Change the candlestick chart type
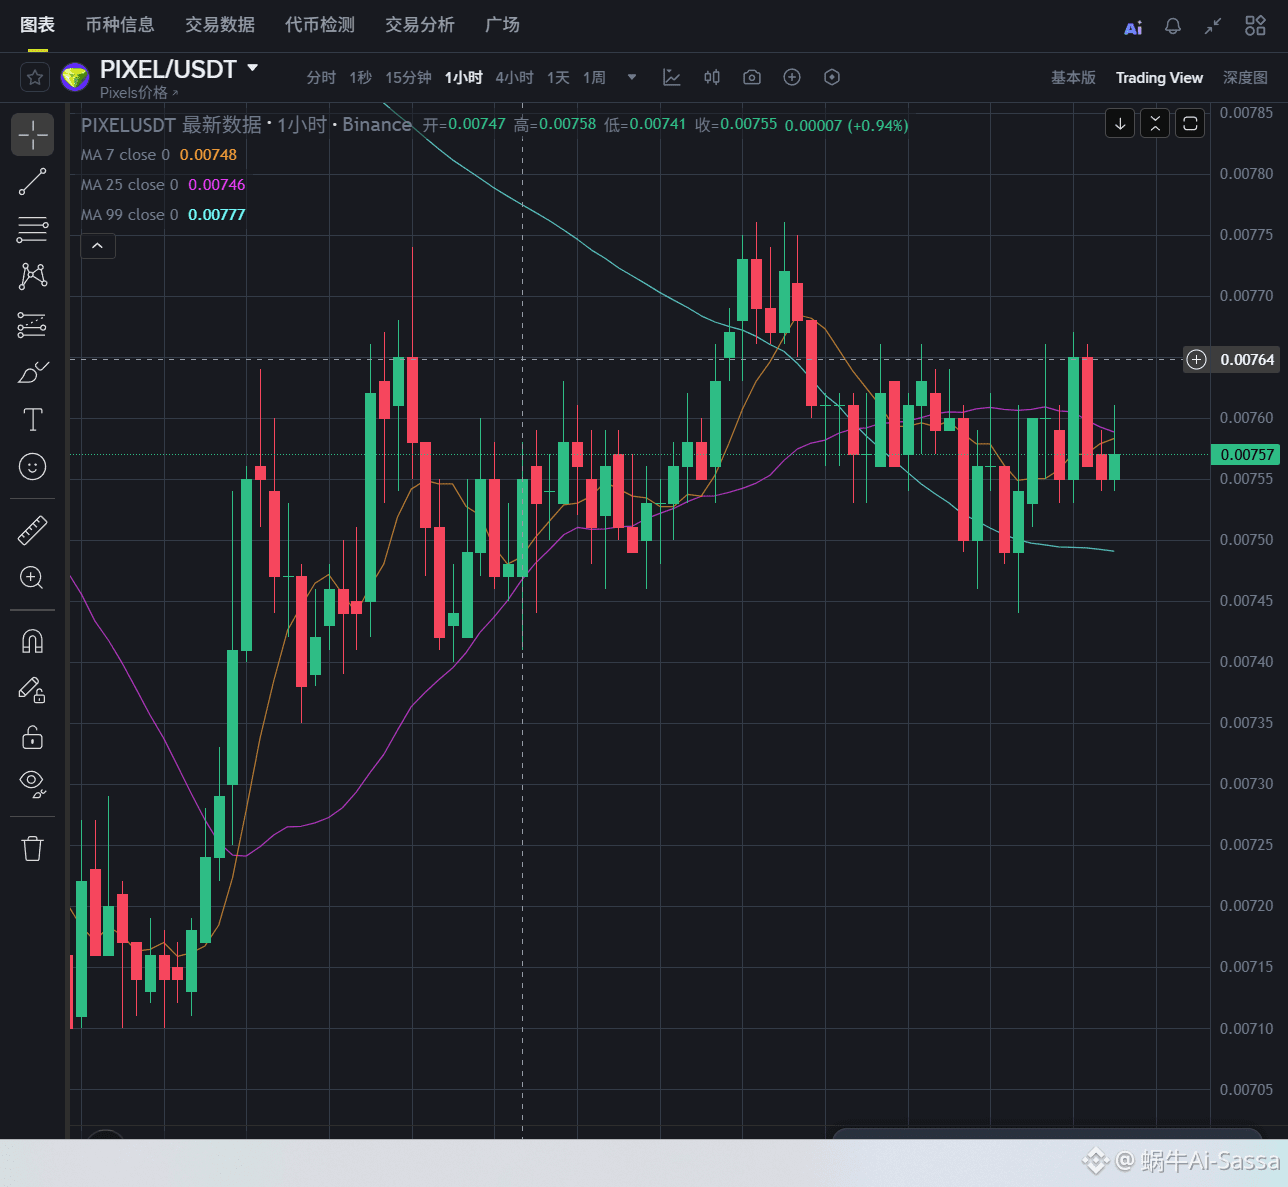The width and height of the screenshot is (1288, 1187). [x=712, y=77]
